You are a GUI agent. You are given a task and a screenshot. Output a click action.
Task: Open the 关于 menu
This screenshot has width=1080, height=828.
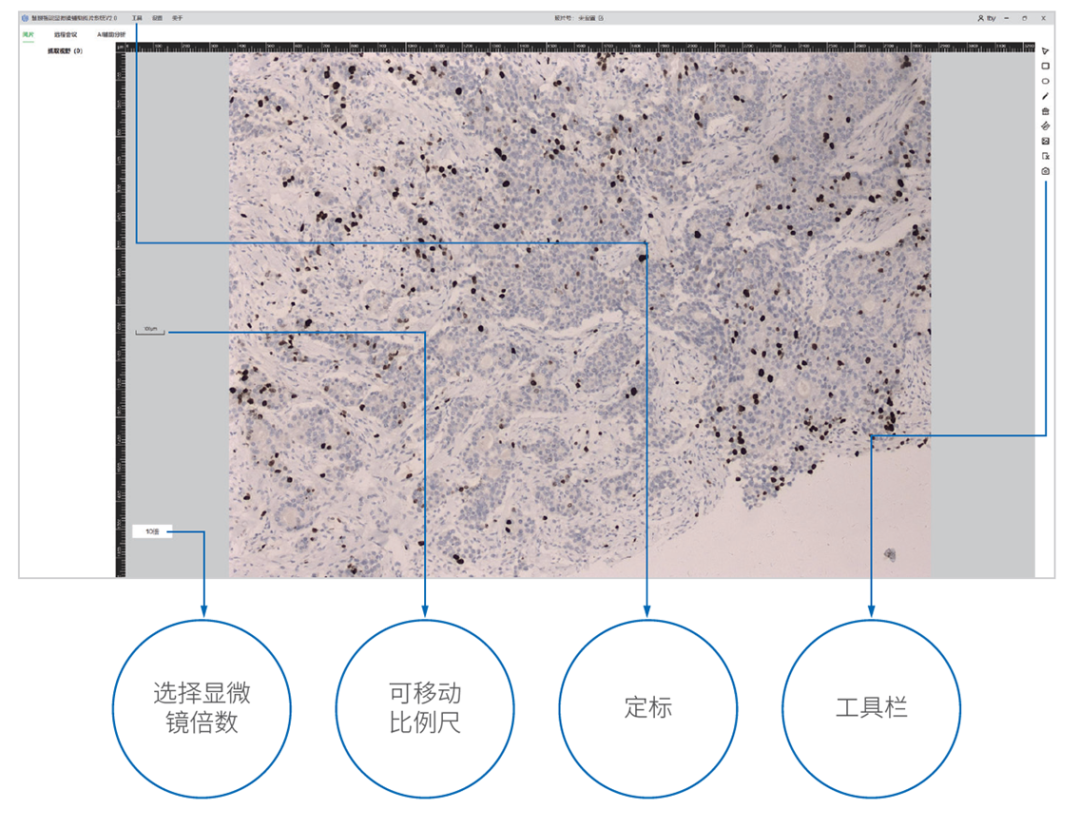point(177,18)
